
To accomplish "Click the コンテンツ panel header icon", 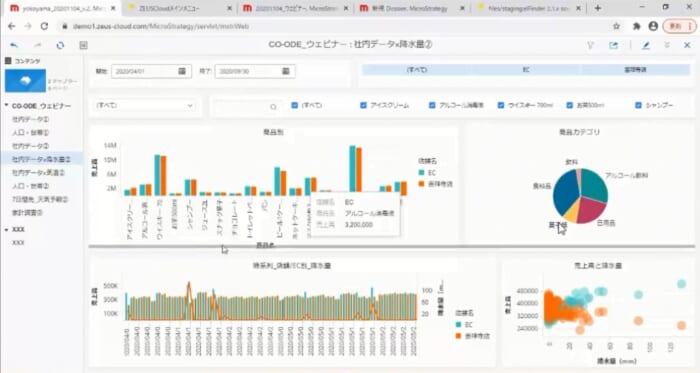I will coord(8,61).
